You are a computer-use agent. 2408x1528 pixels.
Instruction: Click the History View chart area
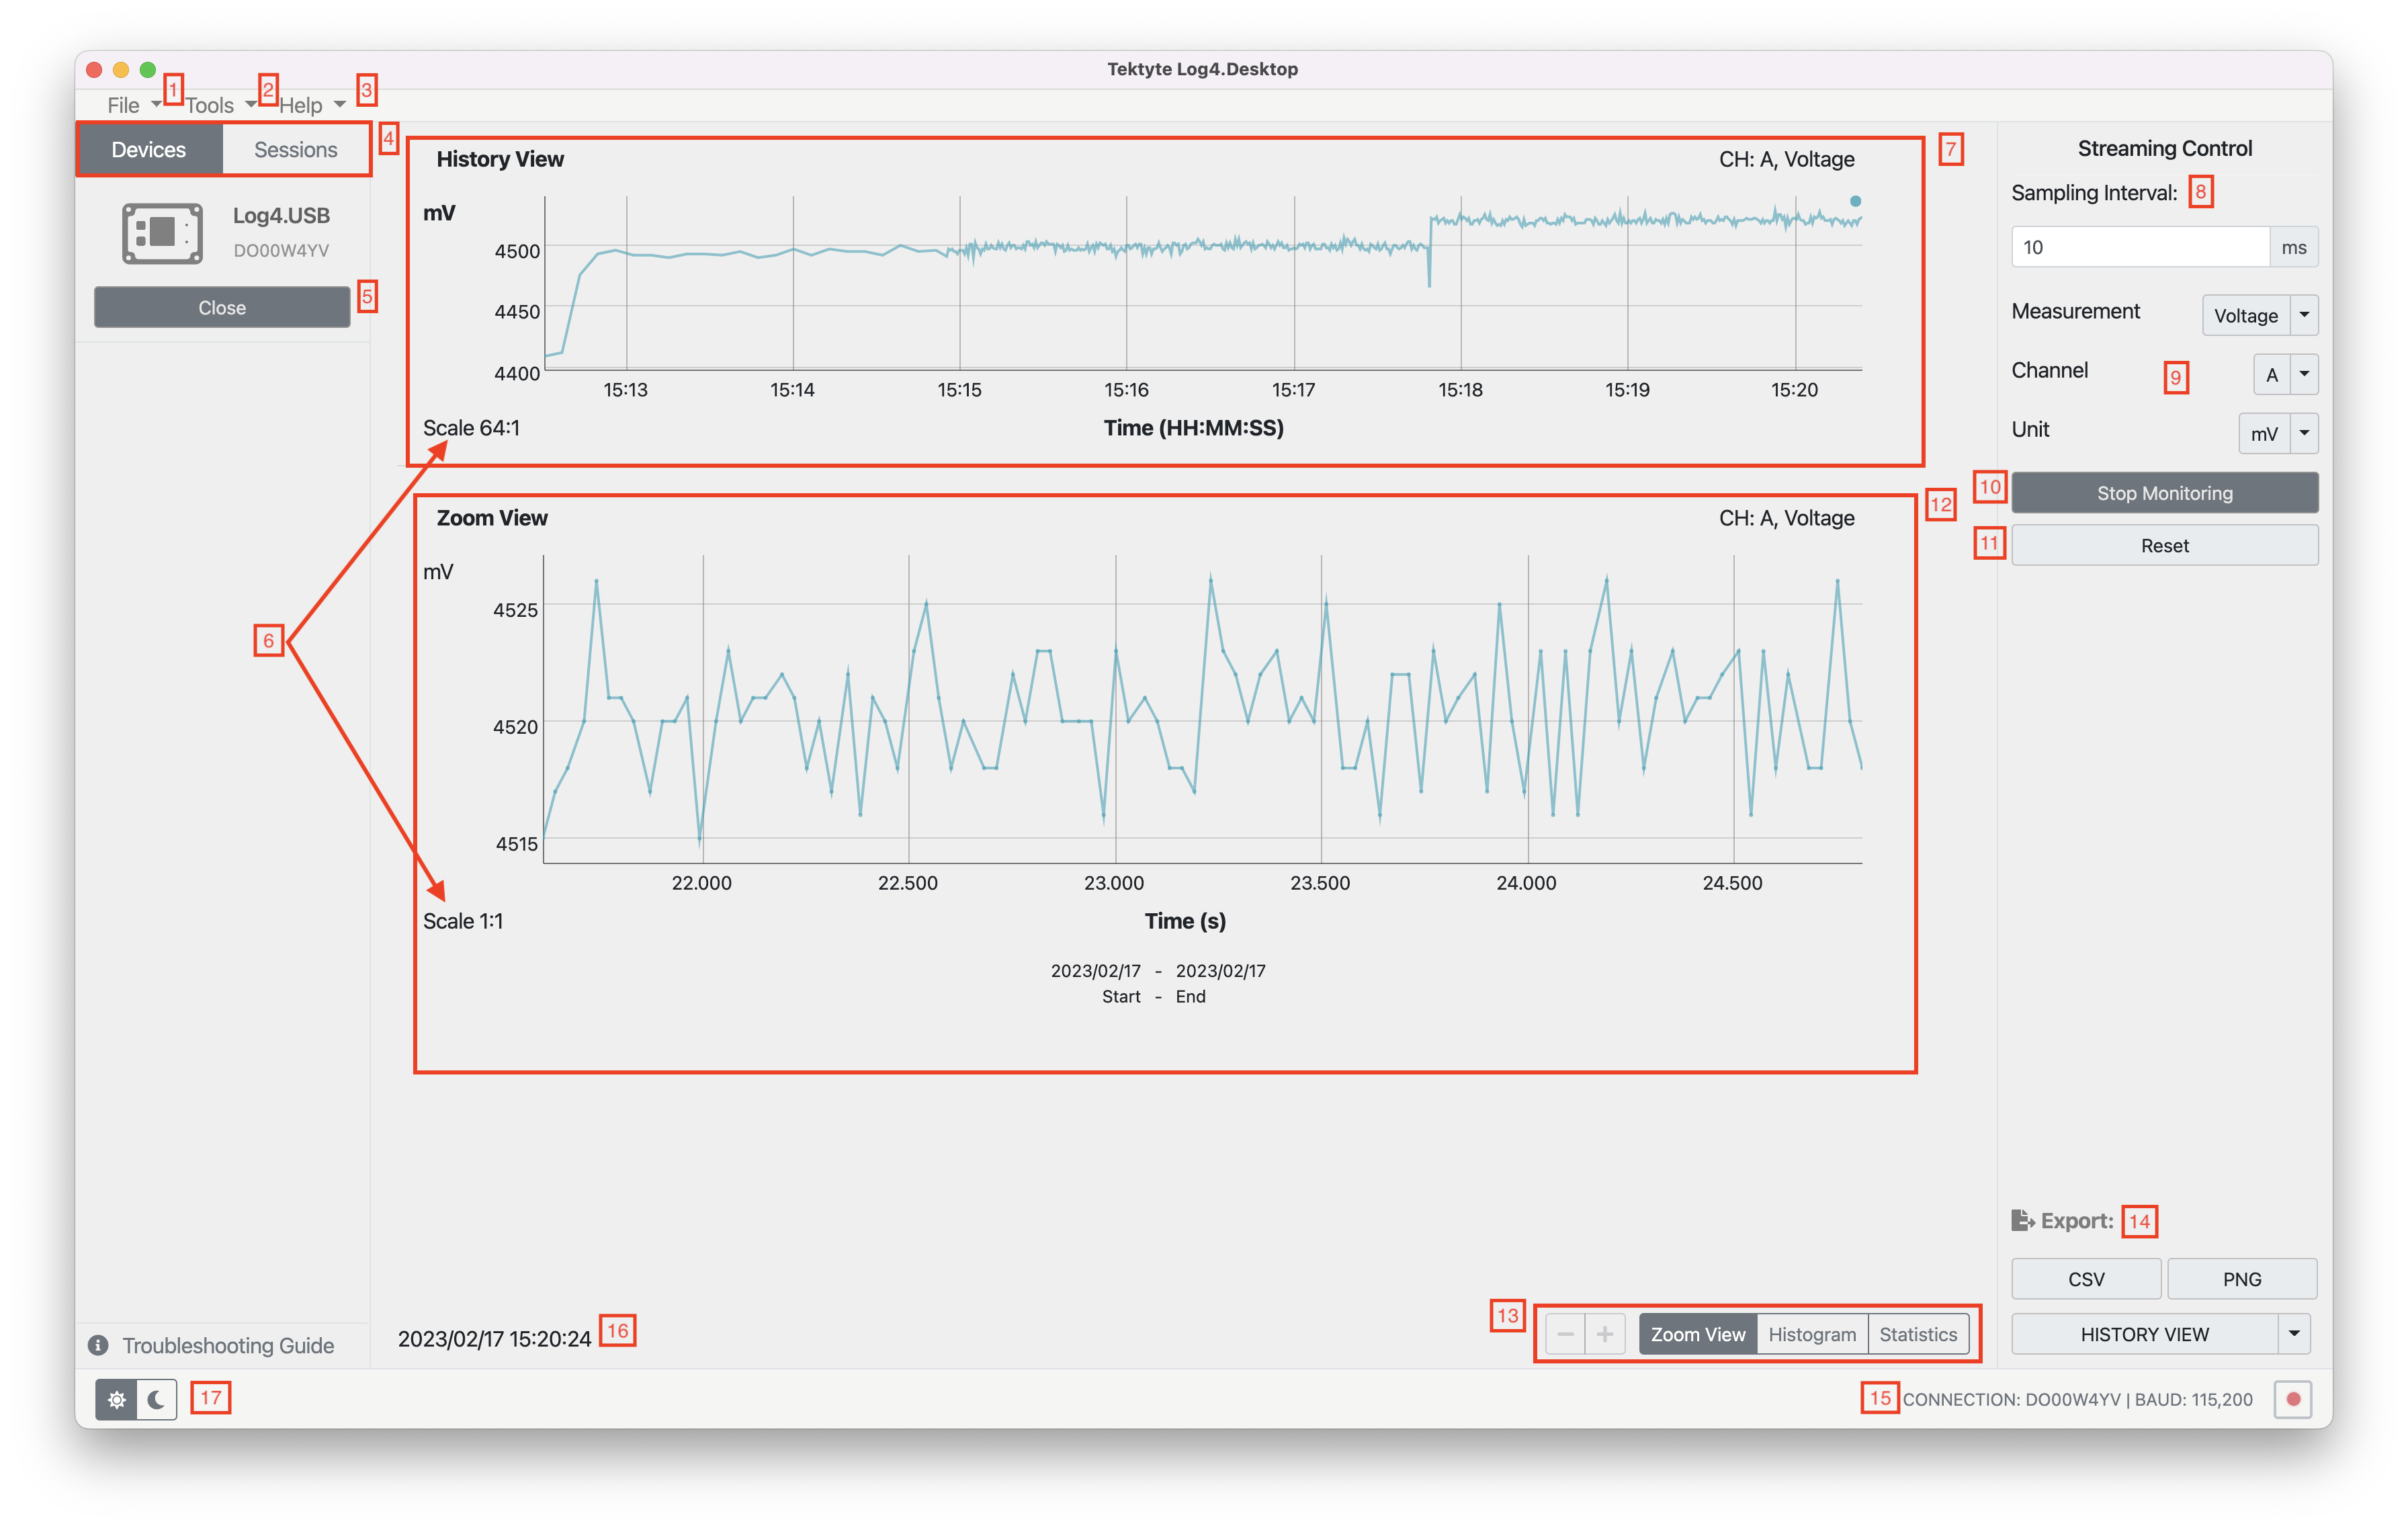(x=1202, y=283)
